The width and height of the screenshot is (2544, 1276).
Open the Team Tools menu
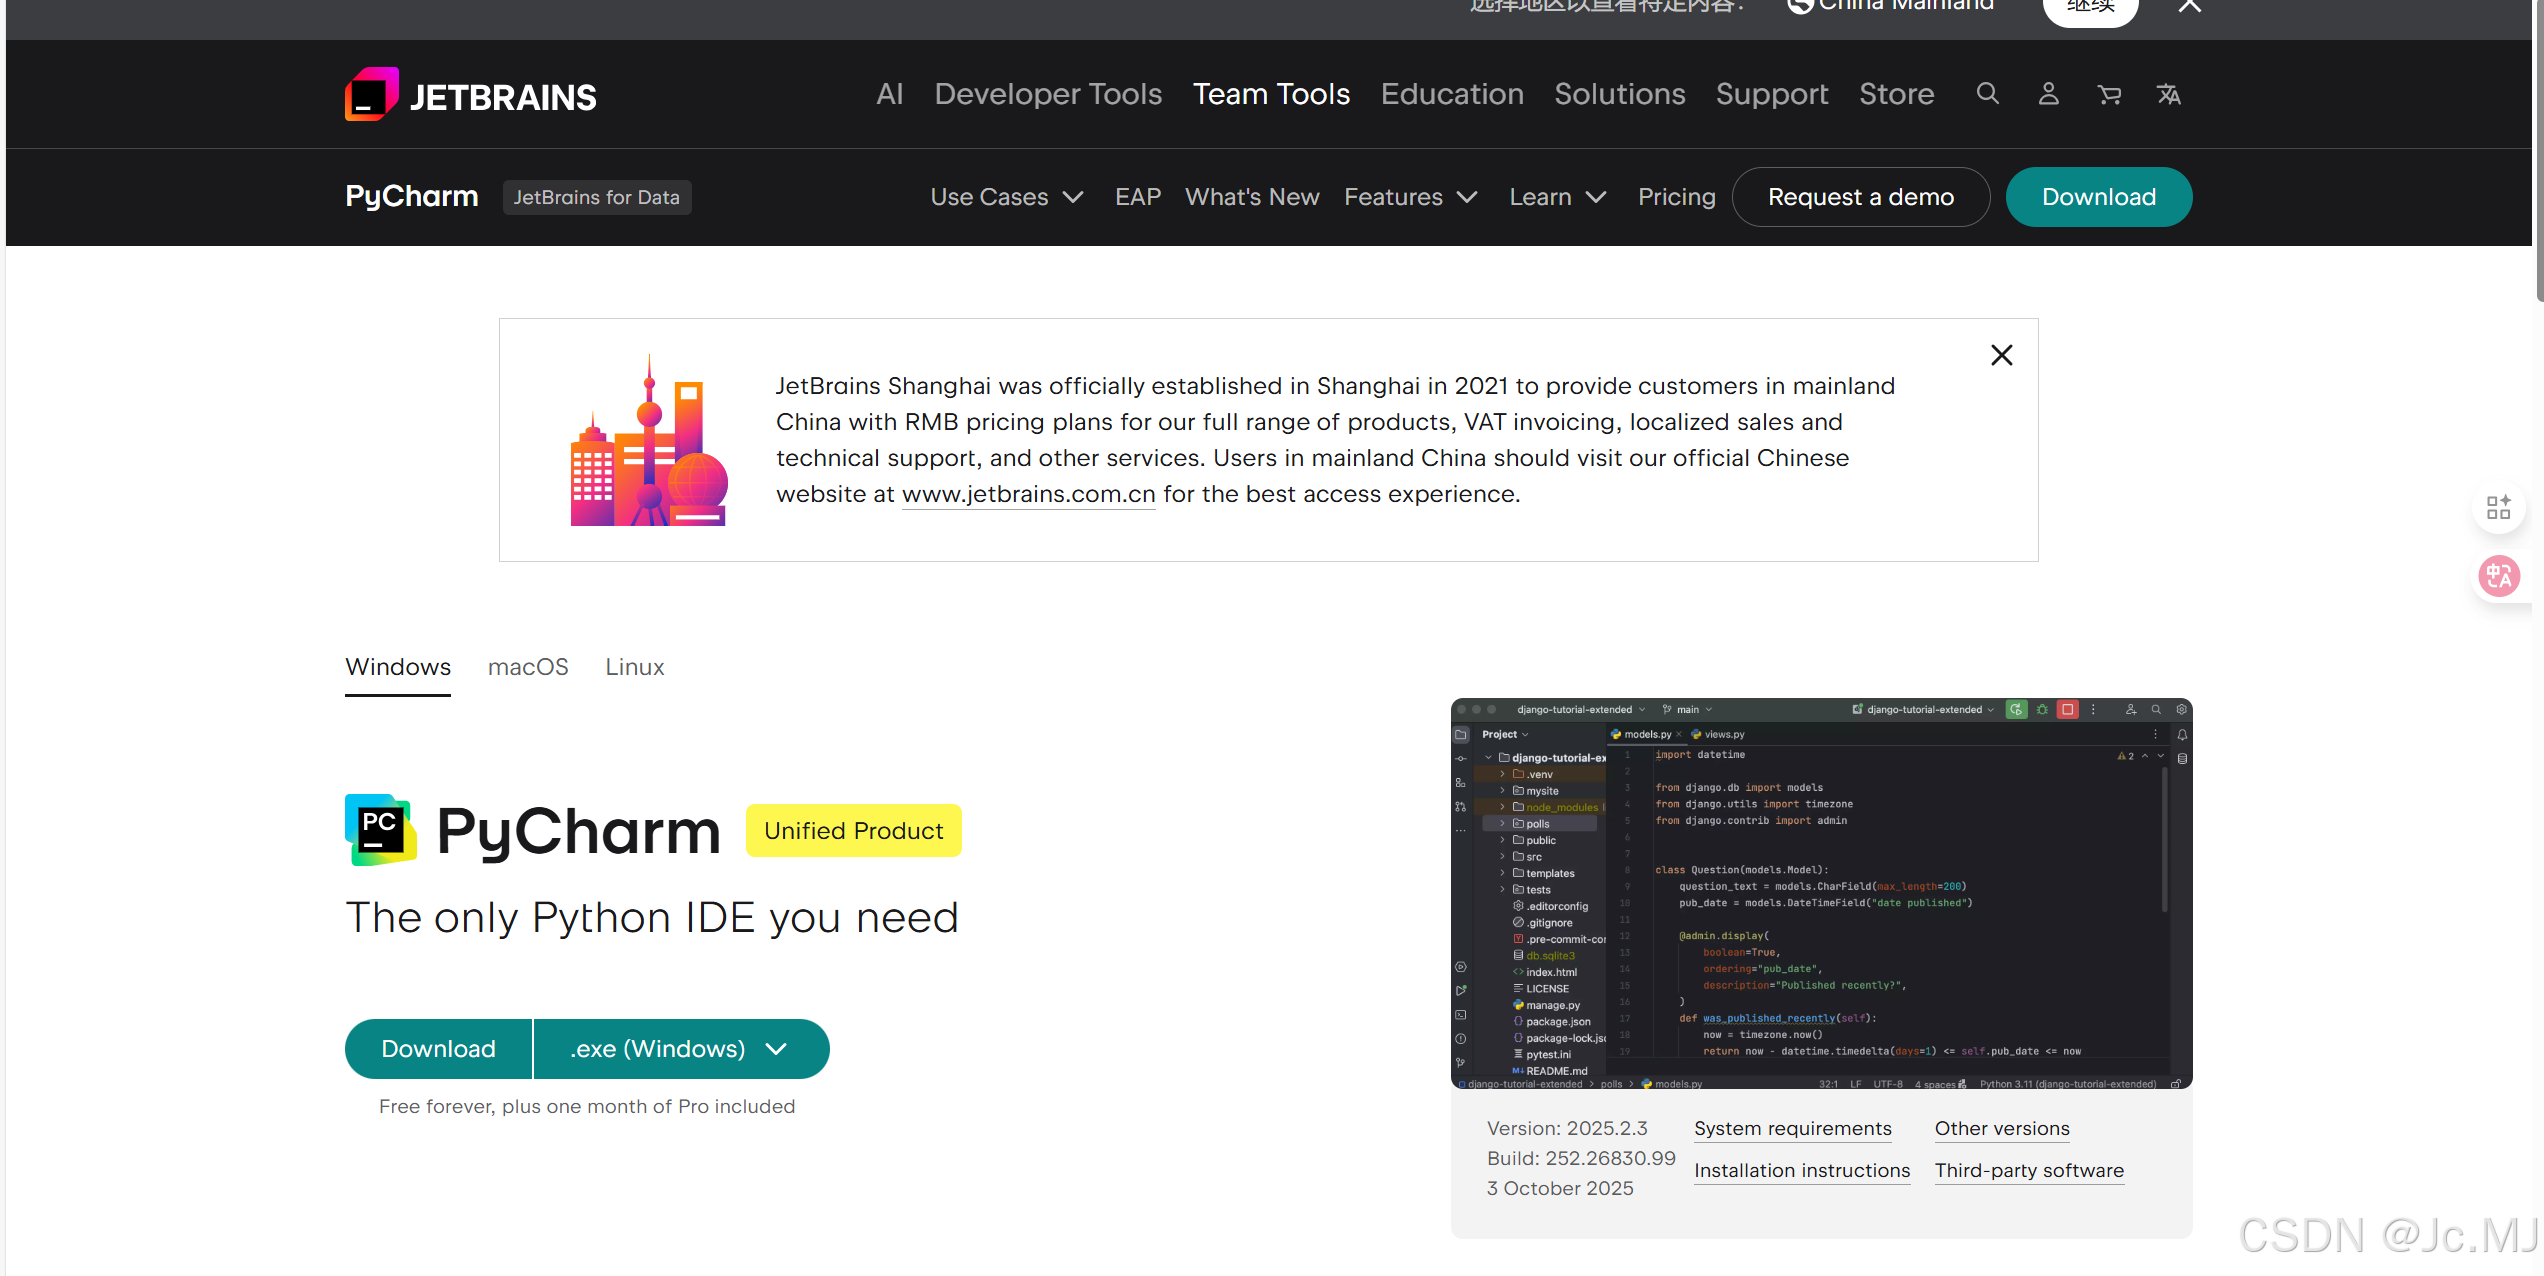click(x=1271, y=94)
